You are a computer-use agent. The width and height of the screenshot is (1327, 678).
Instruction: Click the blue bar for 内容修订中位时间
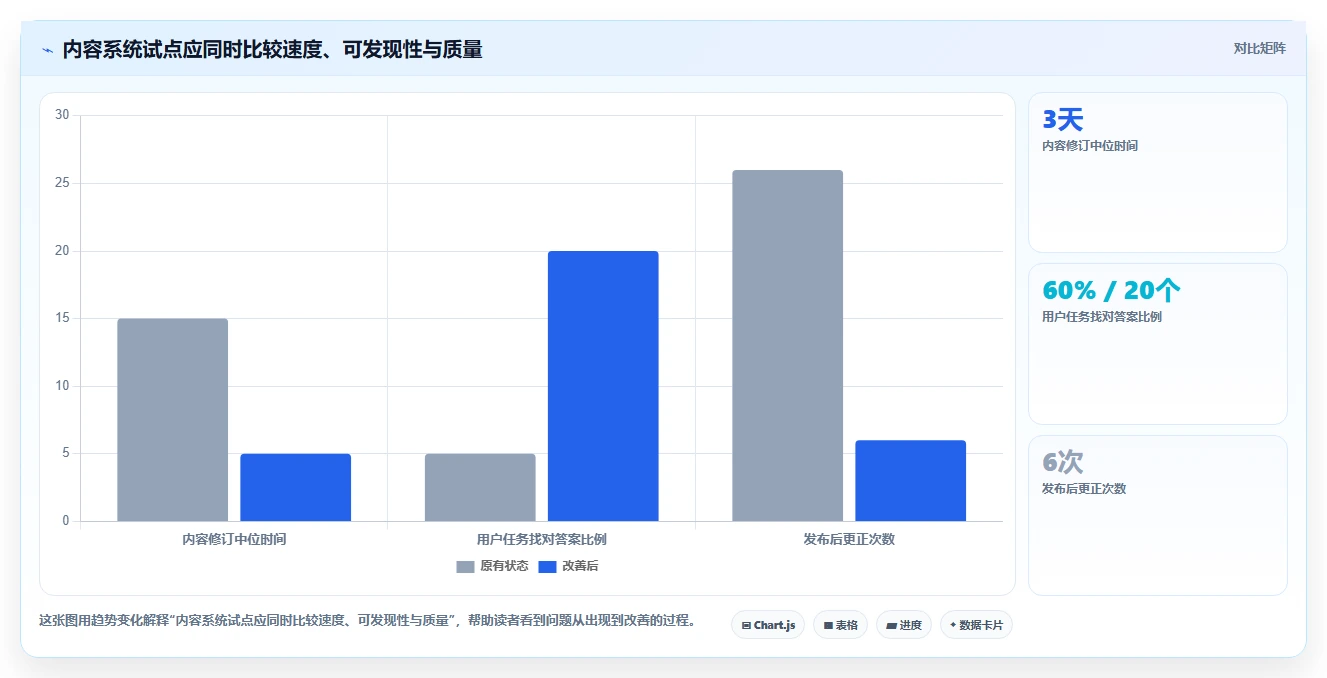tap(295, 487)
